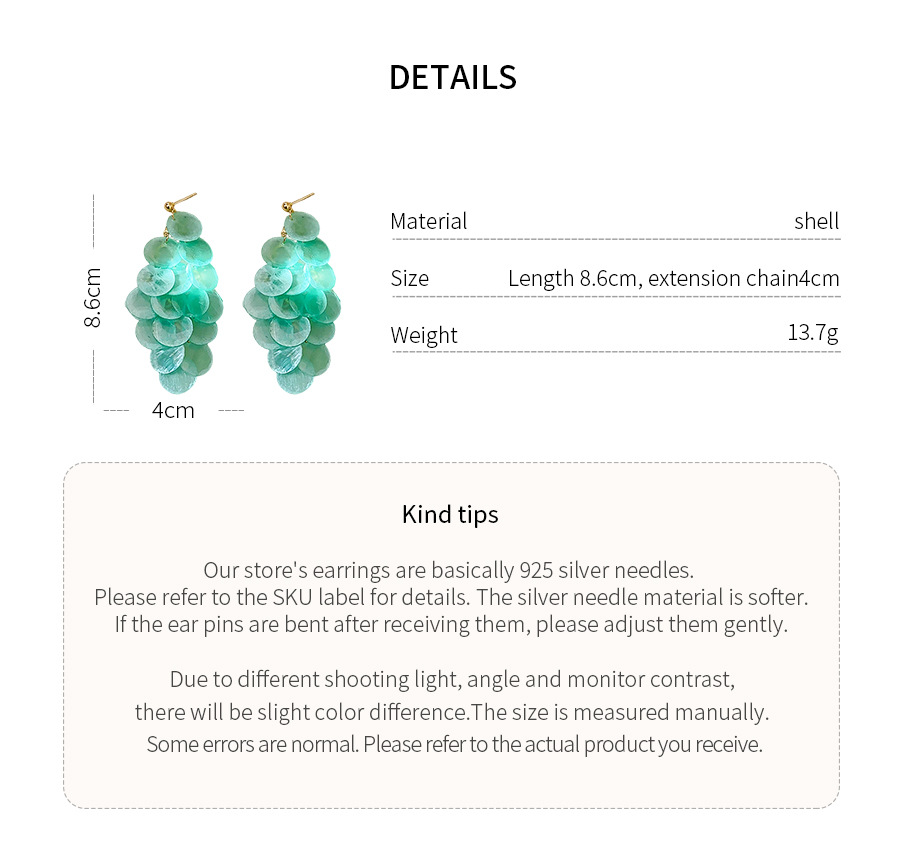
Task: Click the 'different shooting light' line
Action: [452, 679]
